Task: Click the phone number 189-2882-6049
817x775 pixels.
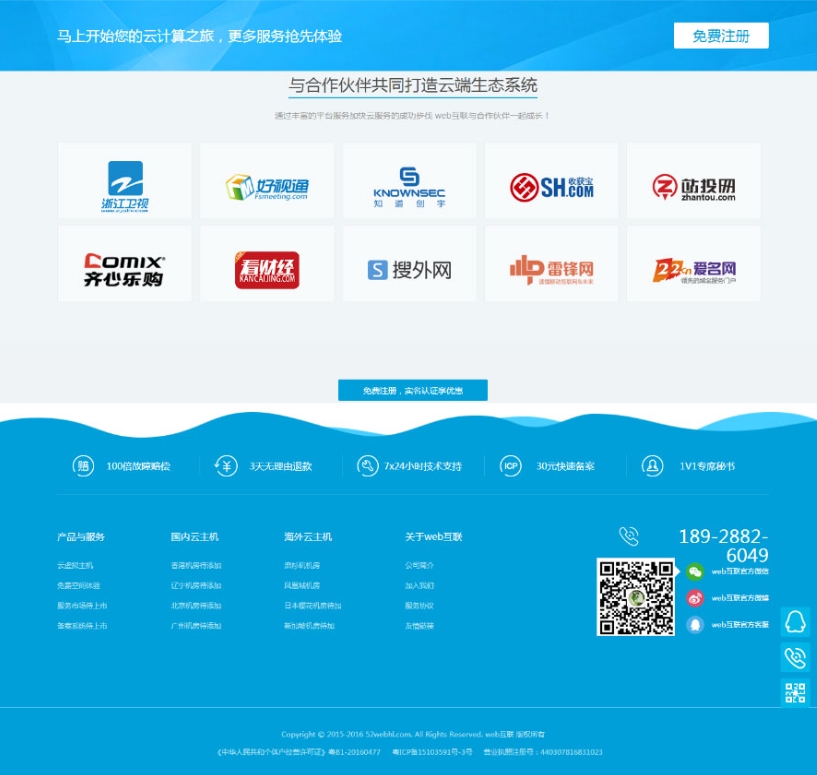Action: 724,546
